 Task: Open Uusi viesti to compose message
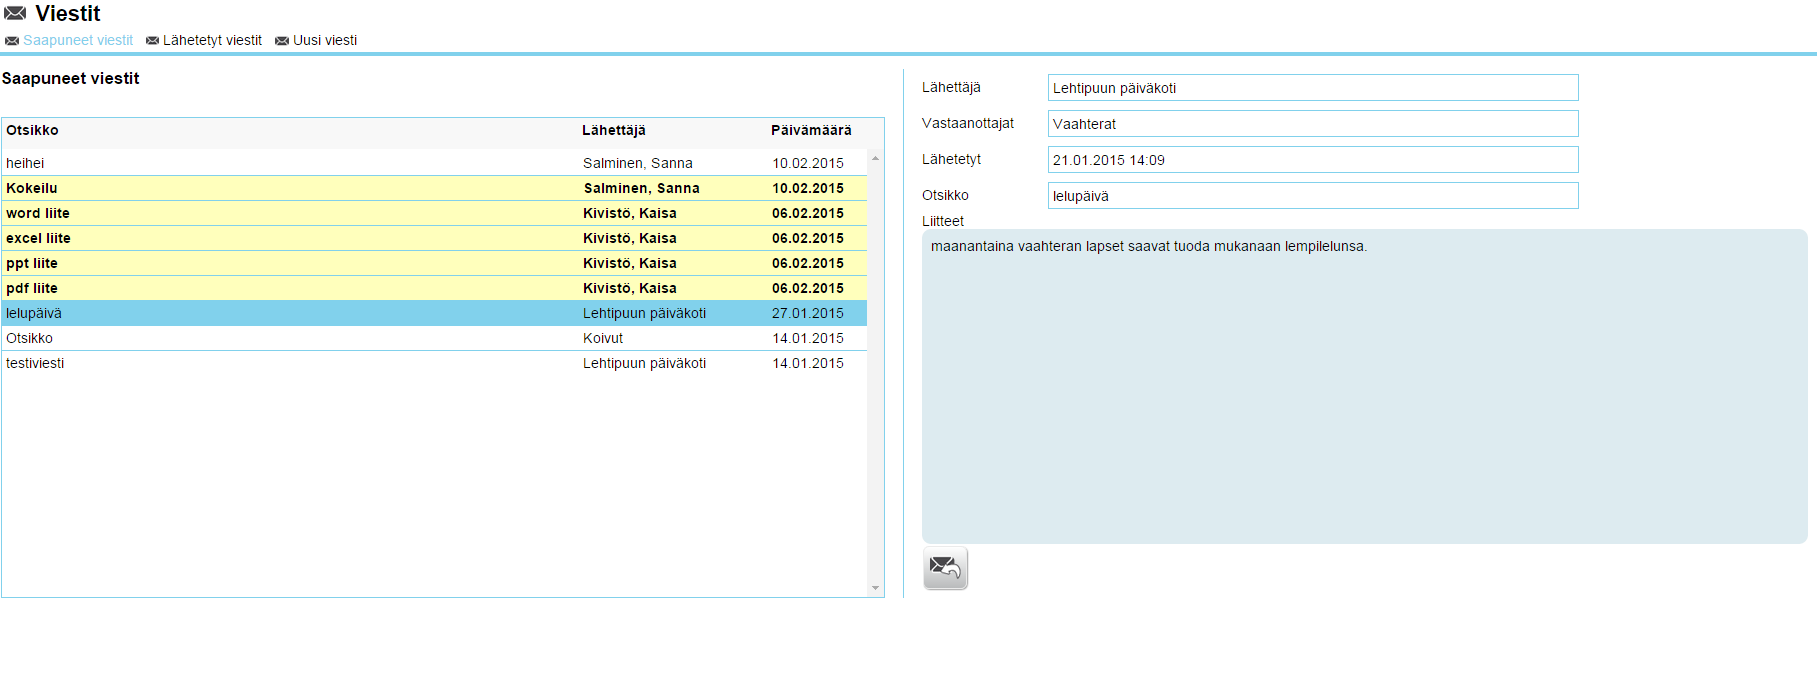click(x=325, y=40)
